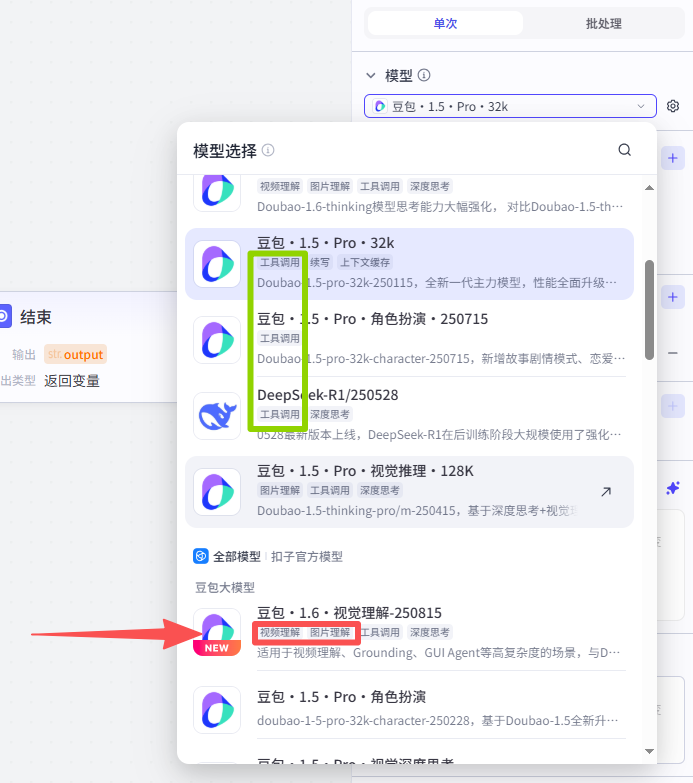Click the second plus button on right panel
The width and height of the screenshot is (693, 783).
tap(673, 297)
